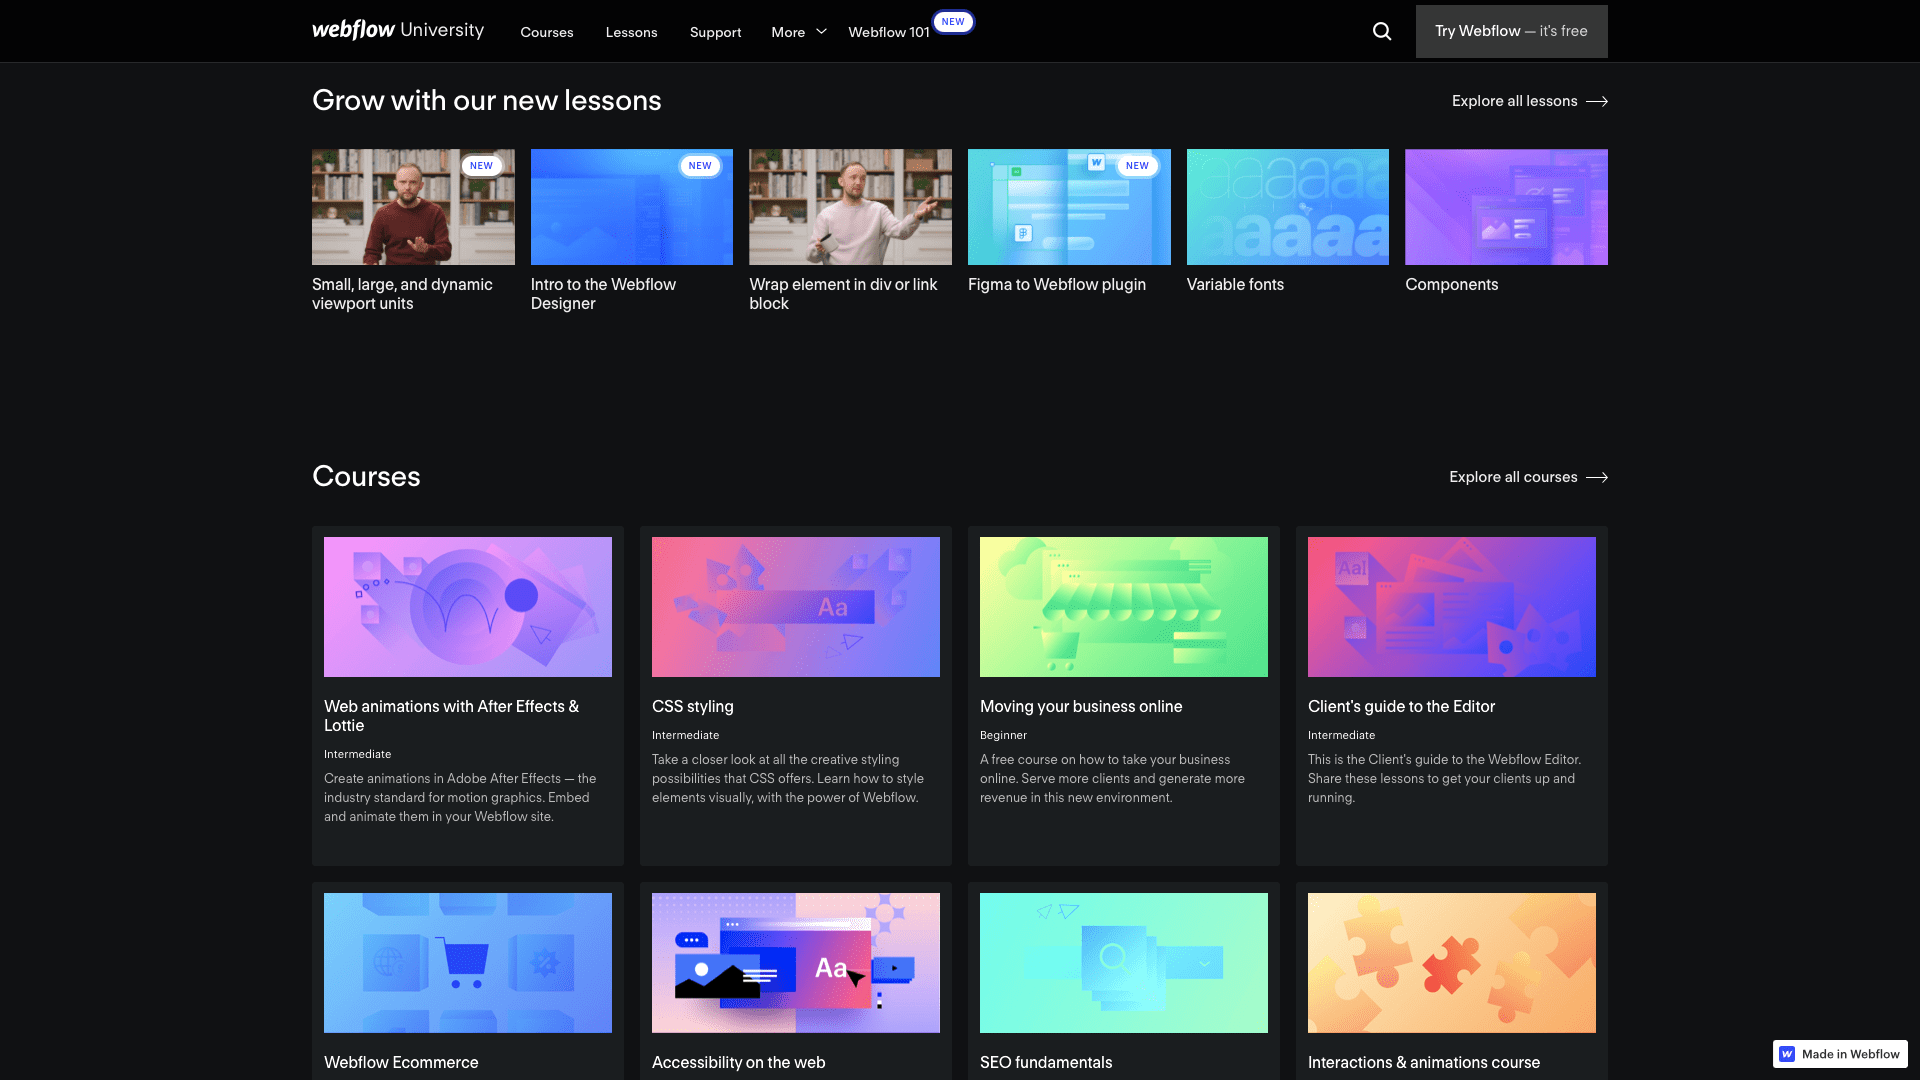Click the Courses section heading
The image size is (1920, 1080).
click(x=366, y=476)
